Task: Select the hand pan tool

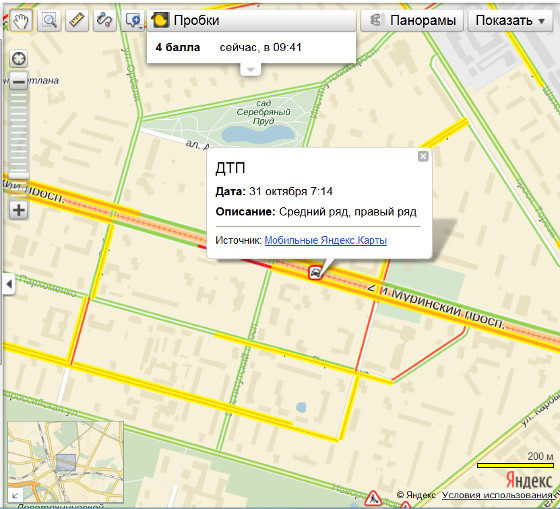Action: (x=21, y=20)
